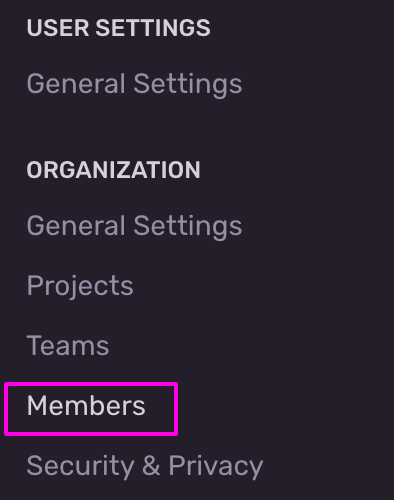Choose user-level General Settings link

click(x=134, y=84)
